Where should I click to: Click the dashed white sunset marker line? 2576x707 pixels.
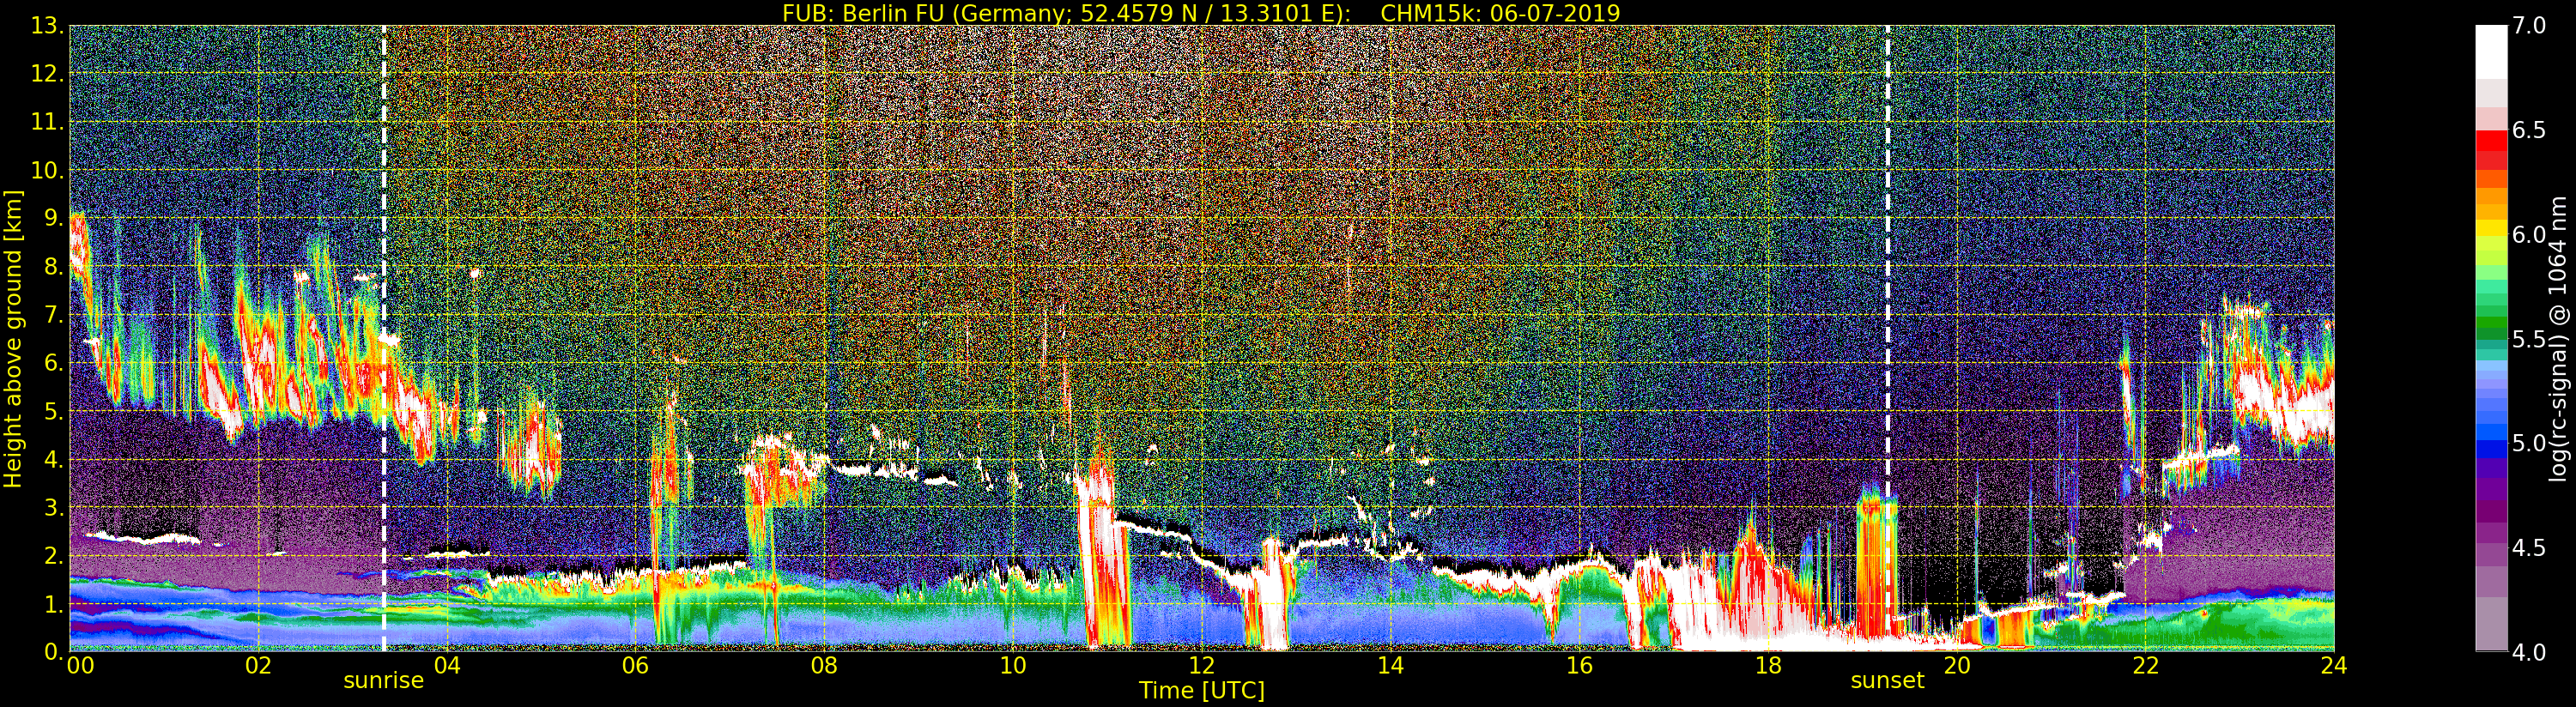(x=1887, y=338)
